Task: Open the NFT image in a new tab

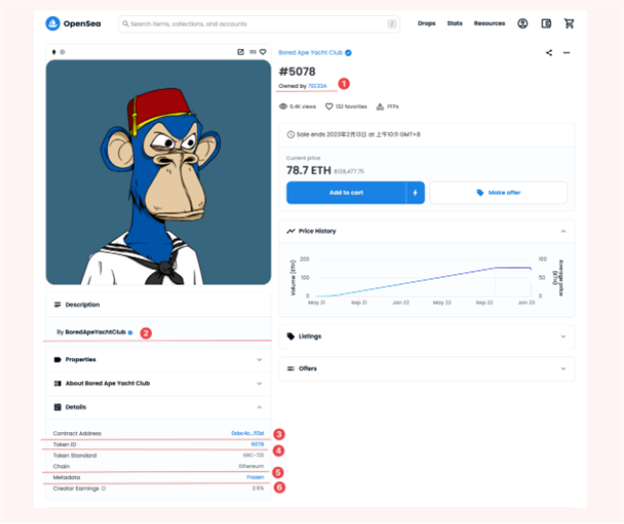Action: (240, 52)
